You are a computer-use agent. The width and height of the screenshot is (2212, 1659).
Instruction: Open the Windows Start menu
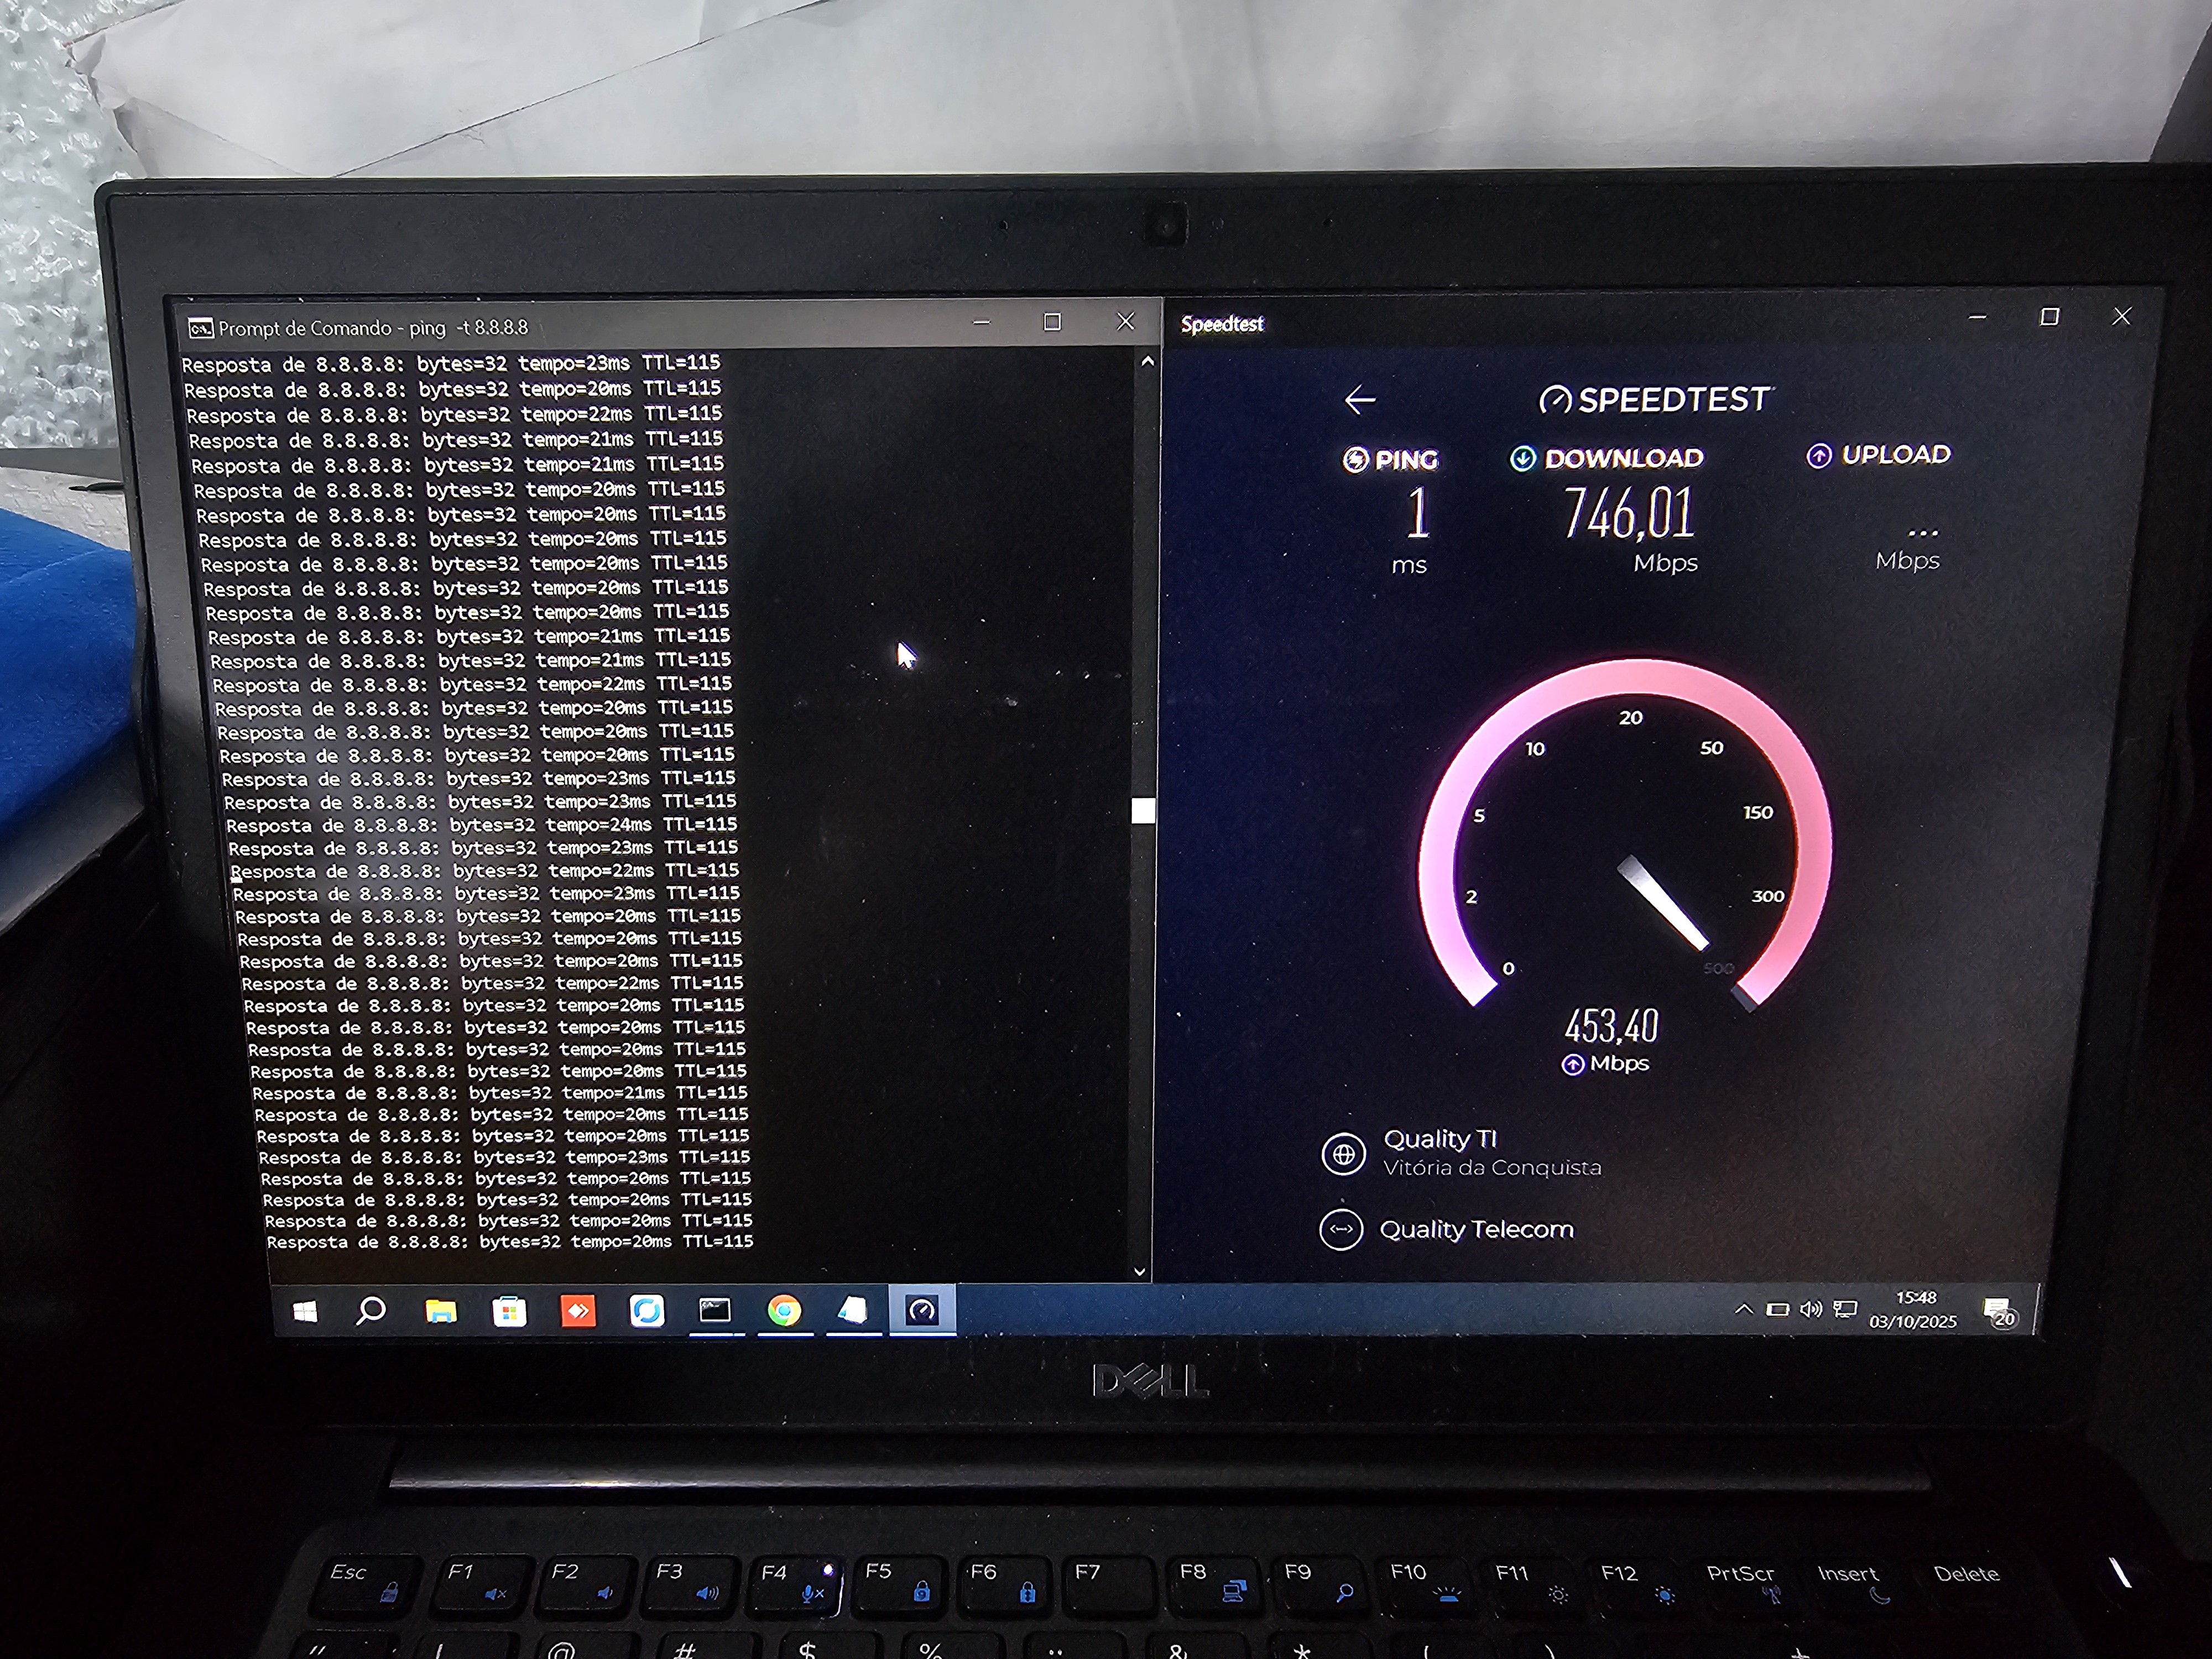click(305, 1311)
